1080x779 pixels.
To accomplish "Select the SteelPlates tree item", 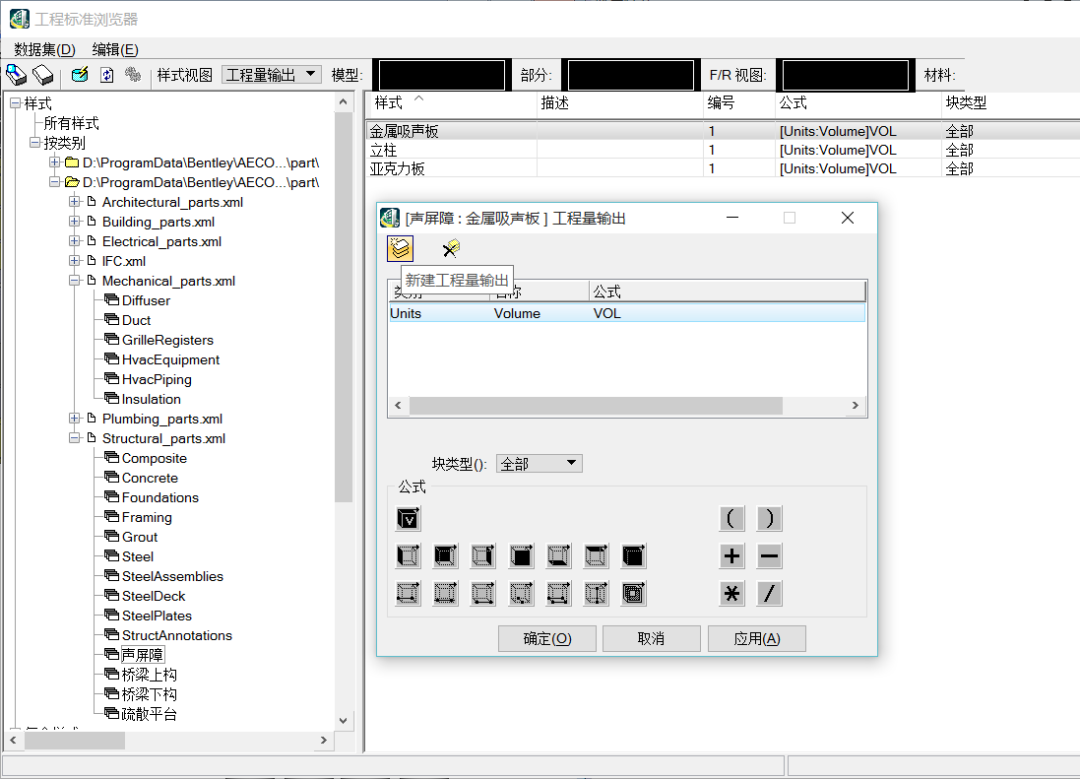I will (x=156, y=616).
